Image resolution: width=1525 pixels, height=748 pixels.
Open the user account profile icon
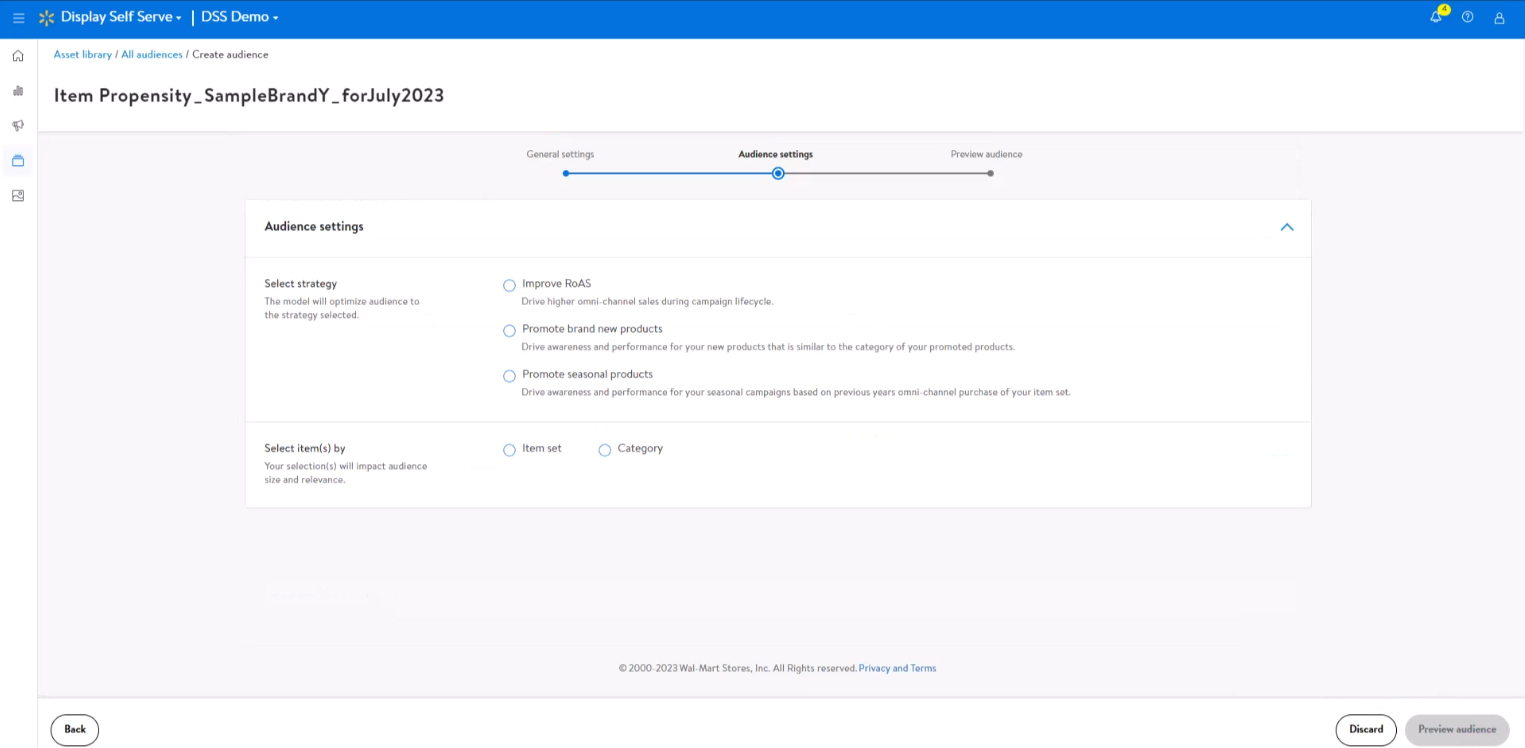tap(1499, 18)
